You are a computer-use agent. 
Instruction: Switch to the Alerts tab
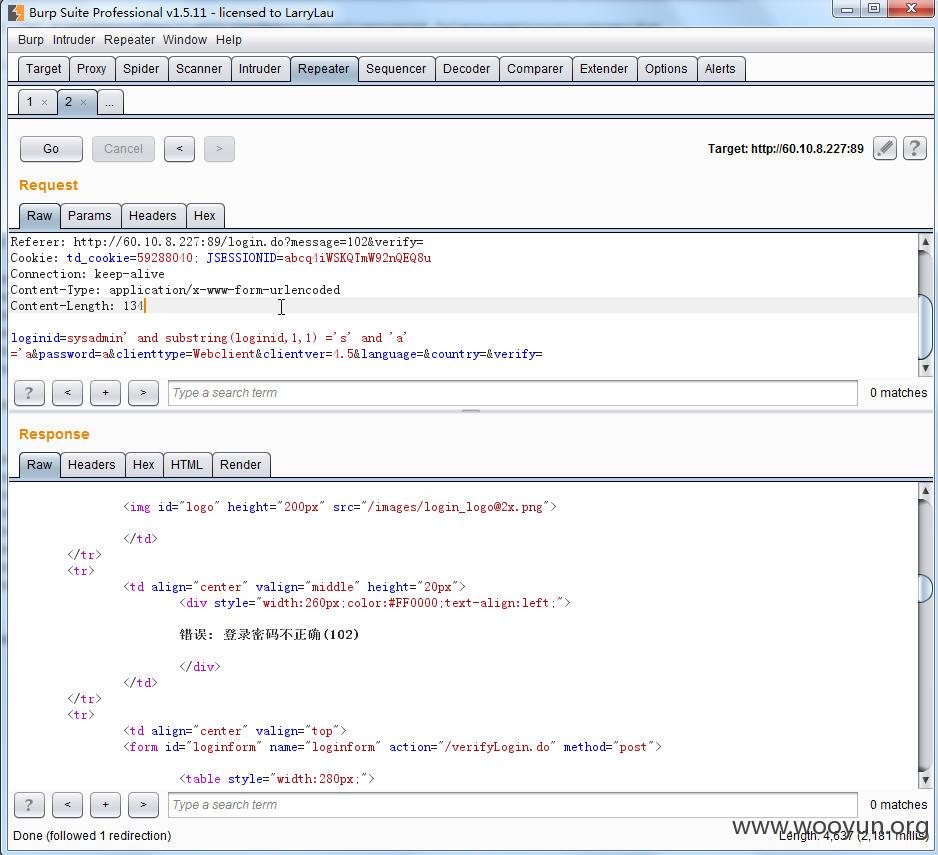pyautogui.click(x=720, y=69)
